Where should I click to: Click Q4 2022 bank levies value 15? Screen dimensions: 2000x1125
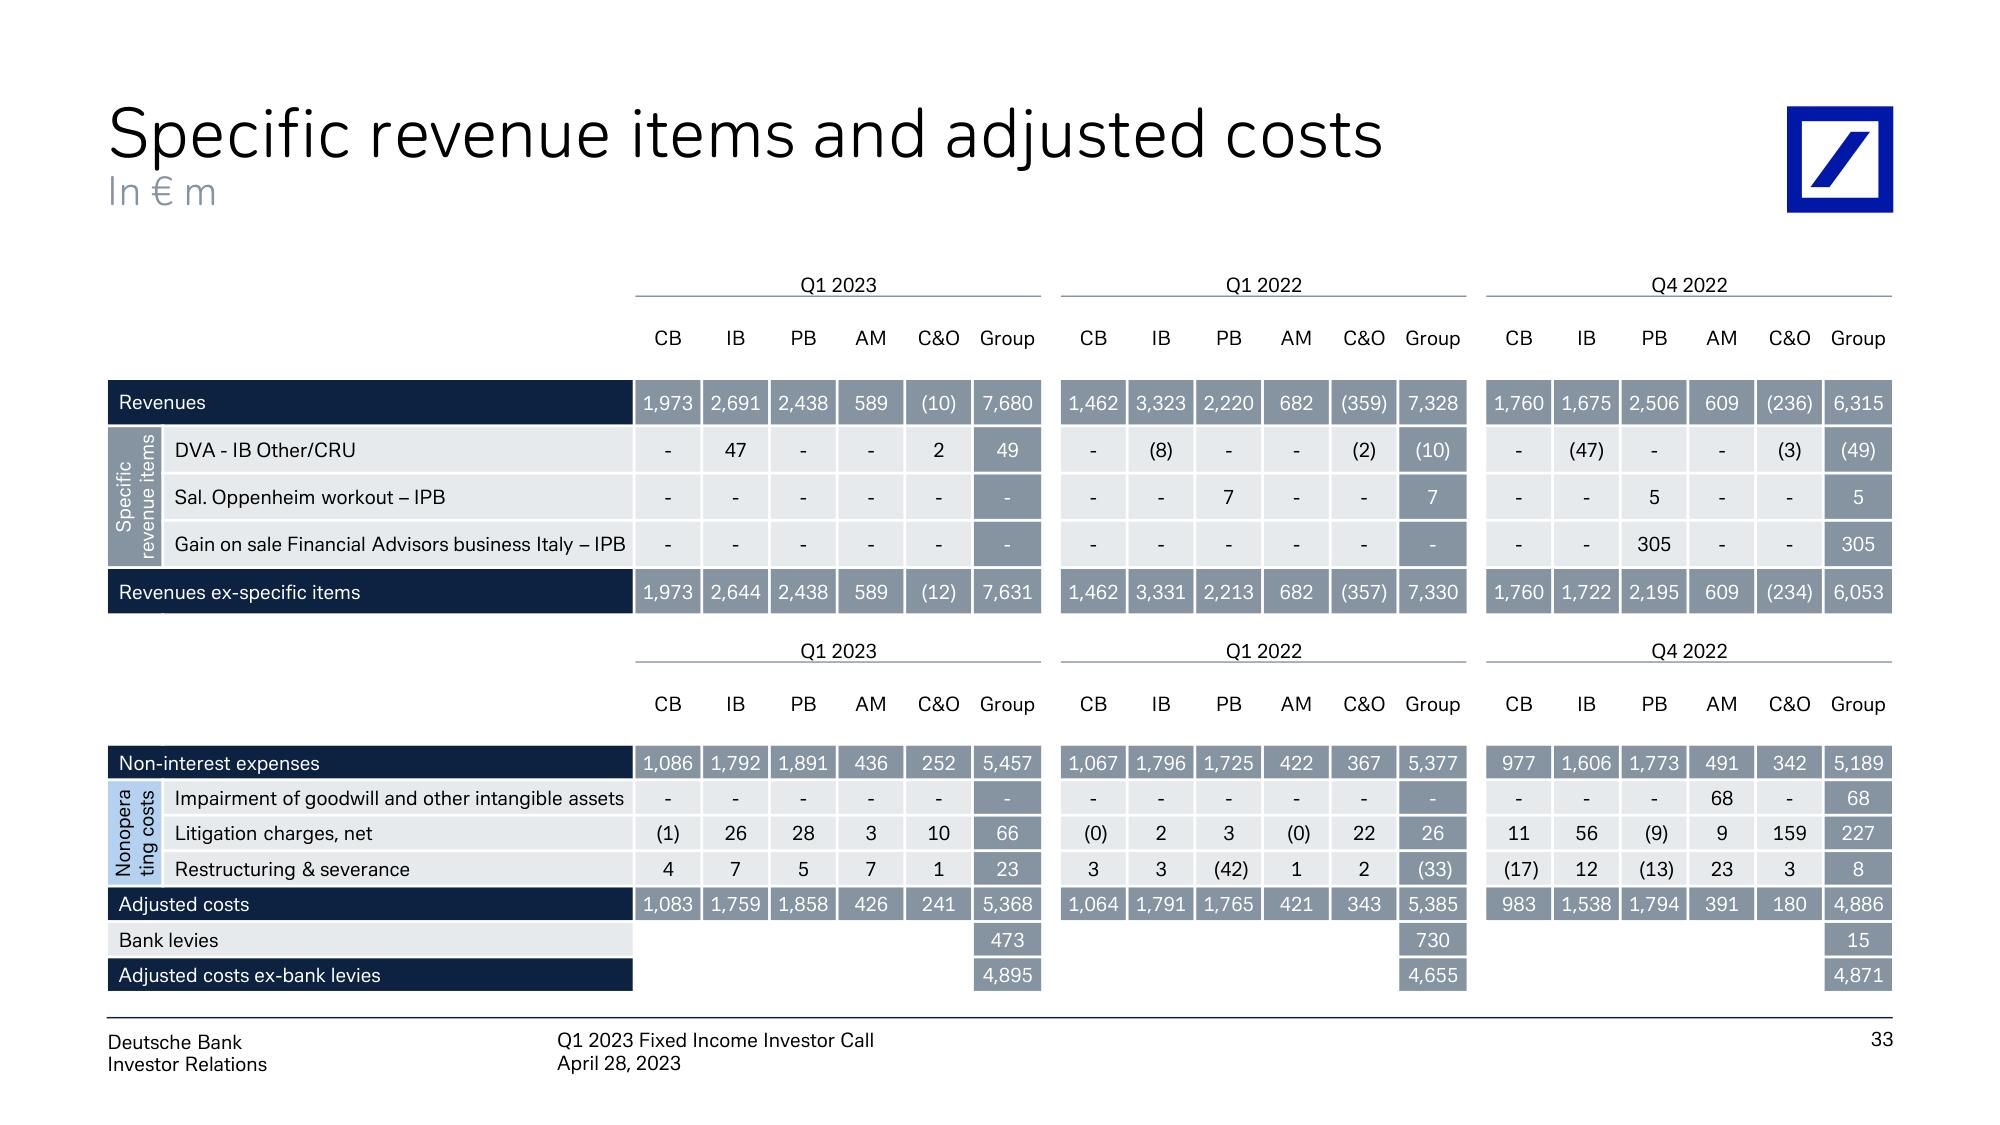pyautogui.click(x=1858, y=940)
